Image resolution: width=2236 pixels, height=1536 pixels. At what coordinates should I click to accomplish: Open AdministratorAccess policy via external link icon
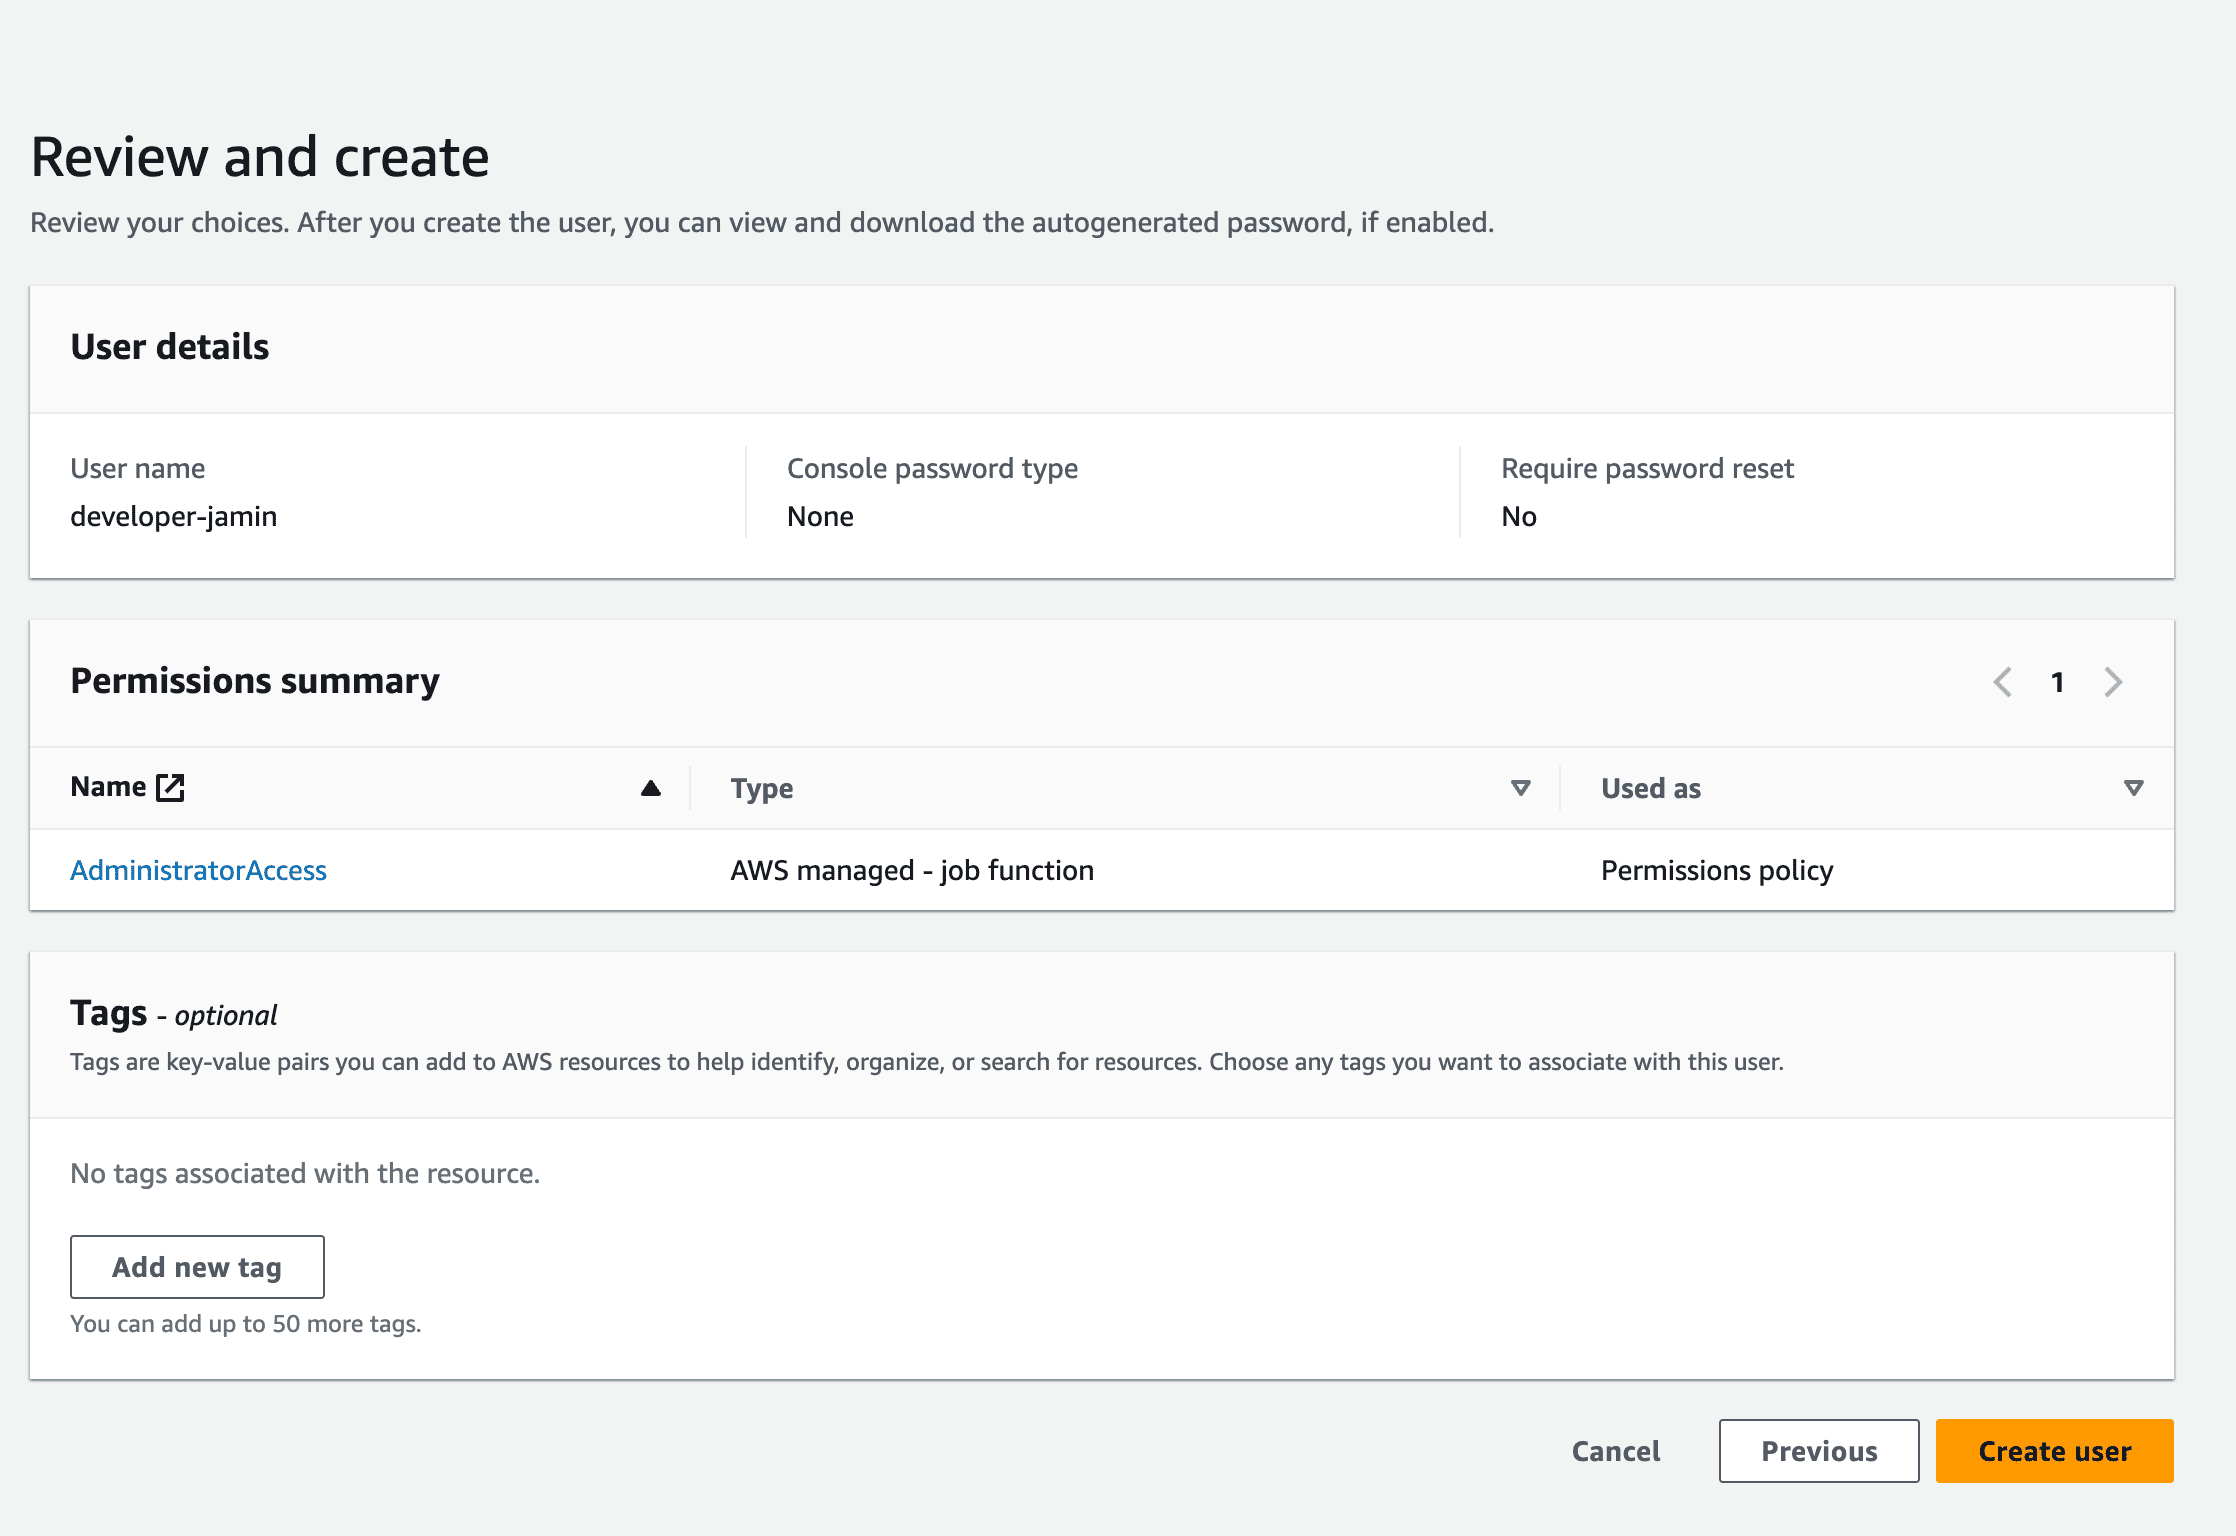pyautogui.click(x=170, y=787)
